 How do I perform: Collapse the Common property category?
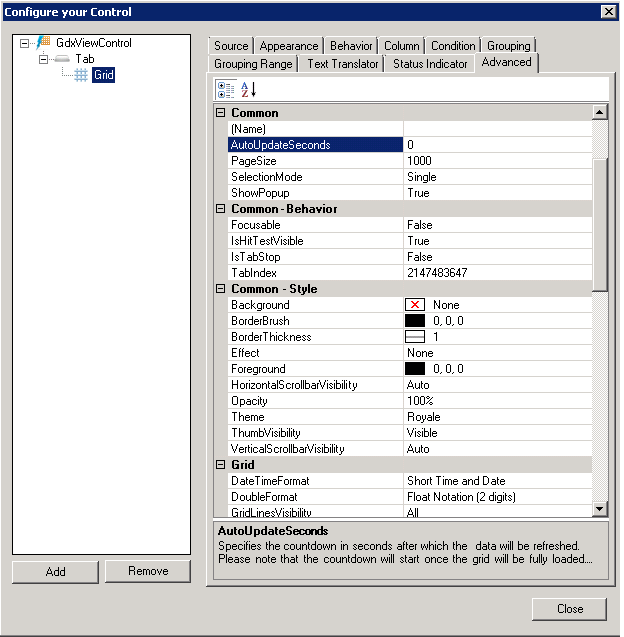[x=221, y=113]
